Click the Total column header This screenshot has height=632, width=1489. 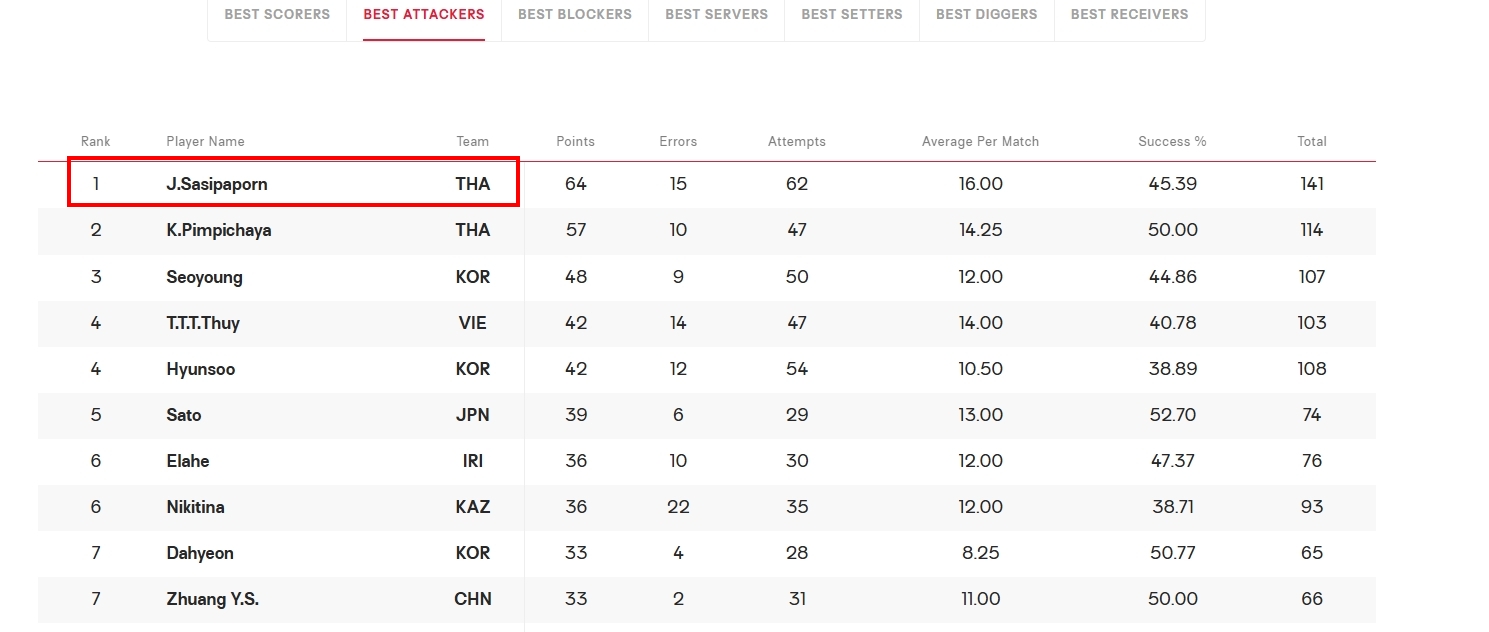[1312, 142]
